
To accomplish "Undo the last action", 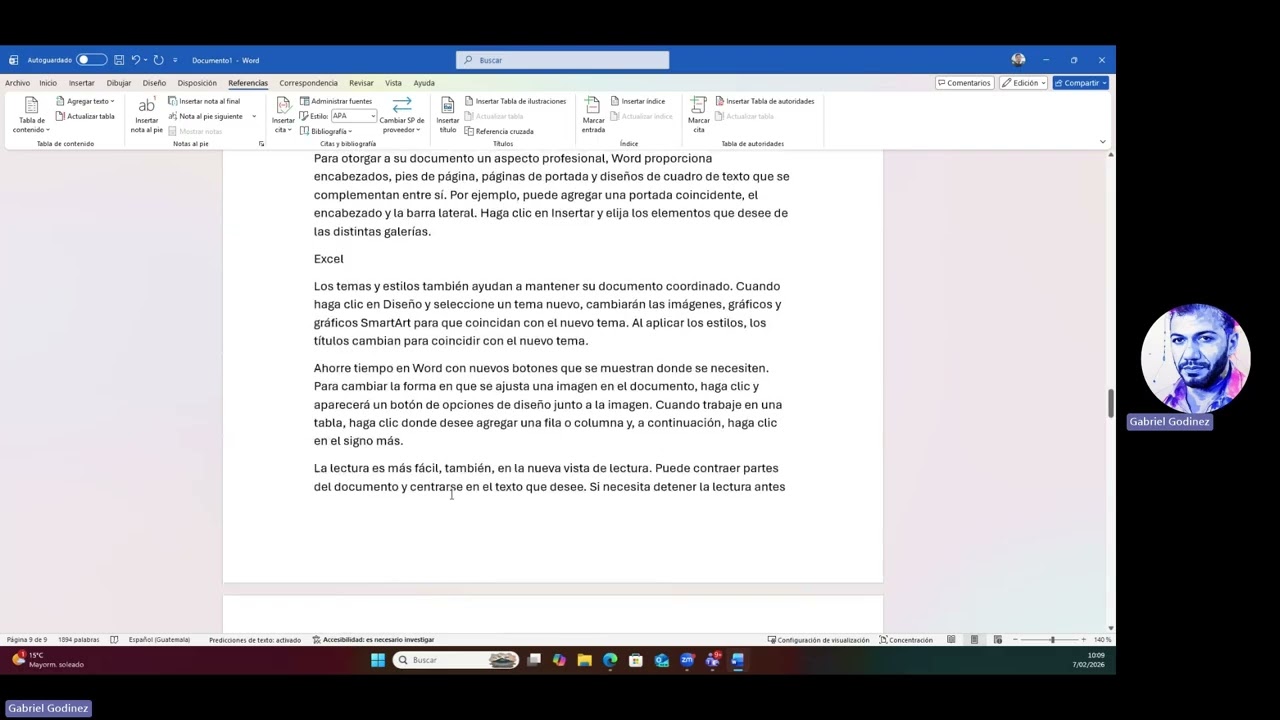I will click(135, 60).
